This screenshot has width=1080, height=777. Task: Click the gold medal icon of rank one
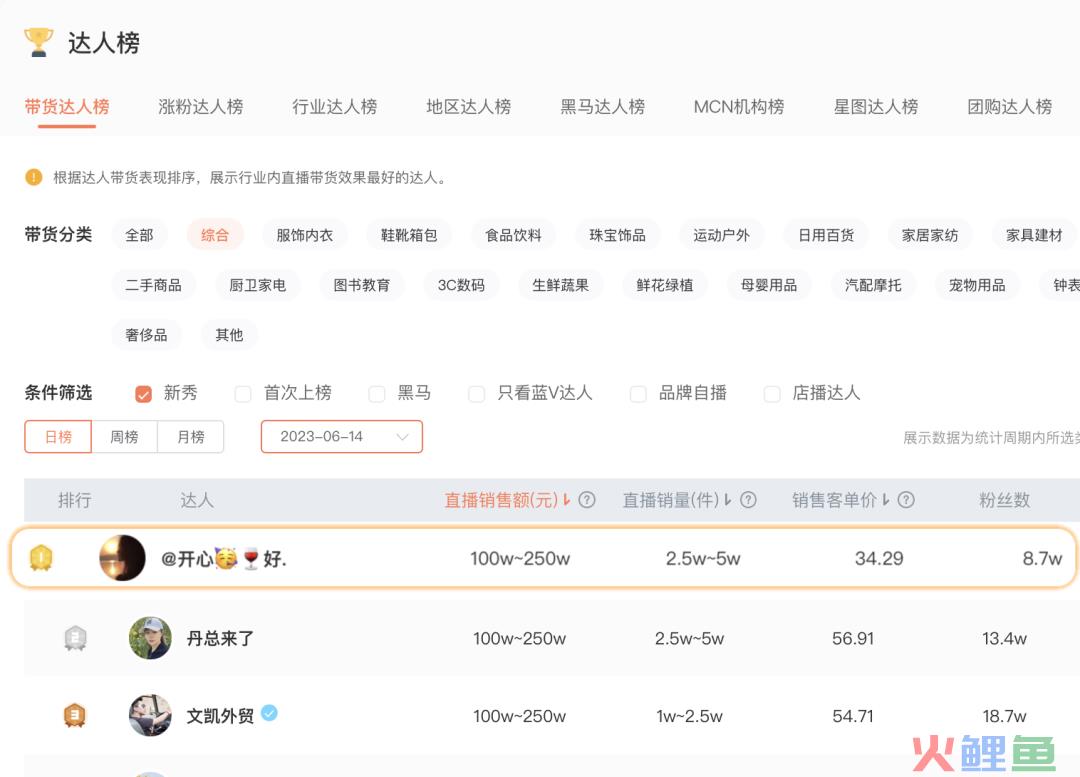[x=40, y=558]
